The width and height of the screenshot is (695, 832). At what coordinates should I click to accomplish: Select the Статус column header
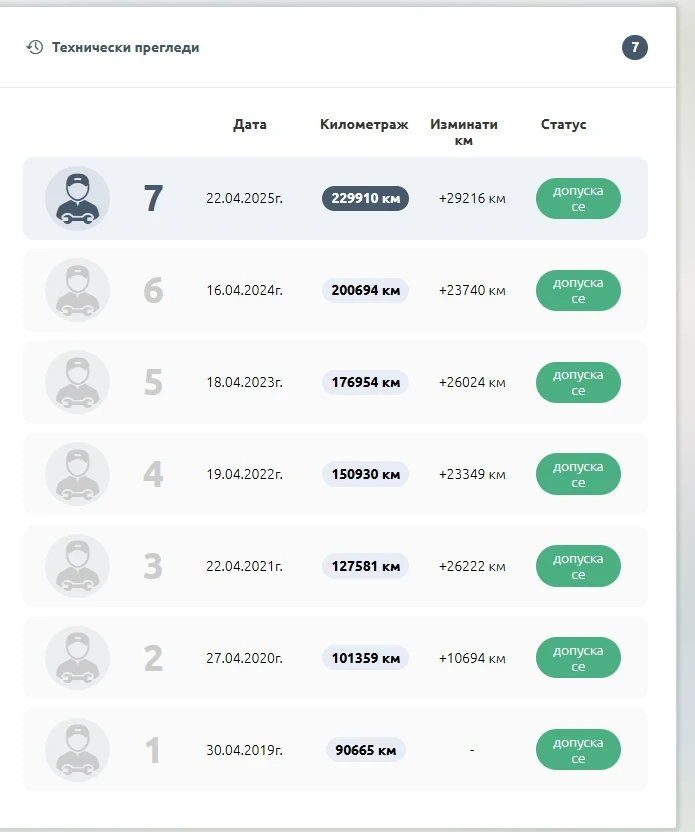(563, 125)
